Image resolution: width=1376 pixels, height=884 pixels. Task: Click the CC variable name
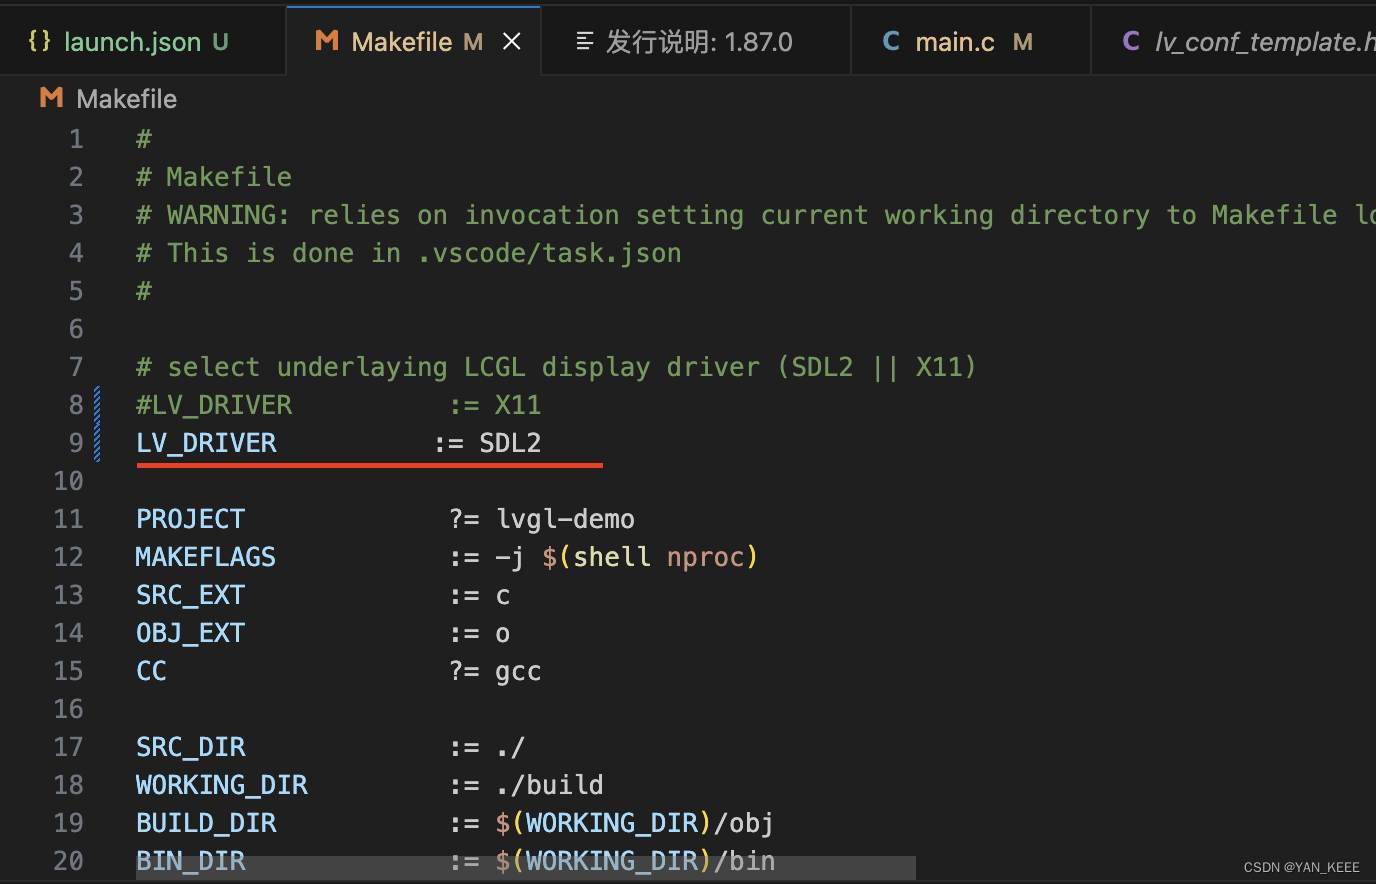pos(151,671)
